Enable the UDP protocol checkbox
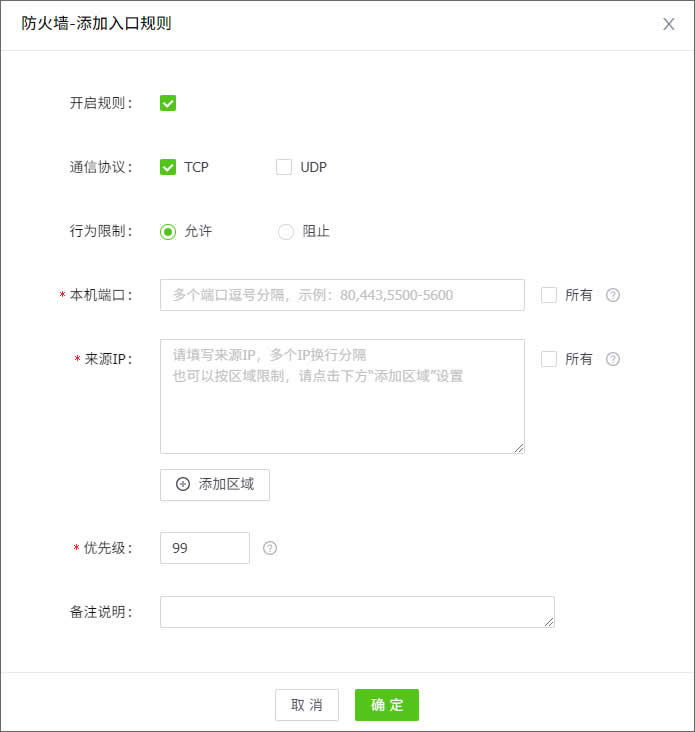 click(x=284, y=167)
